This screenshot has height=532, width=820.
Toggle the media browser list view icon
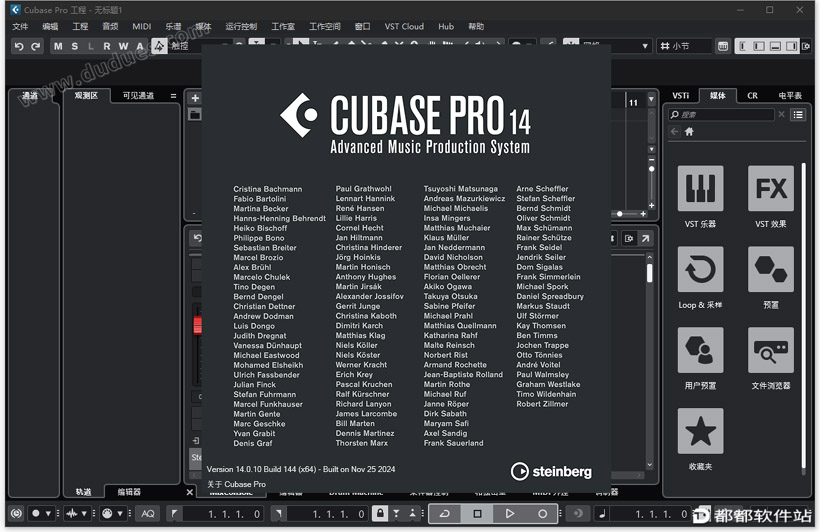(798, 115)
